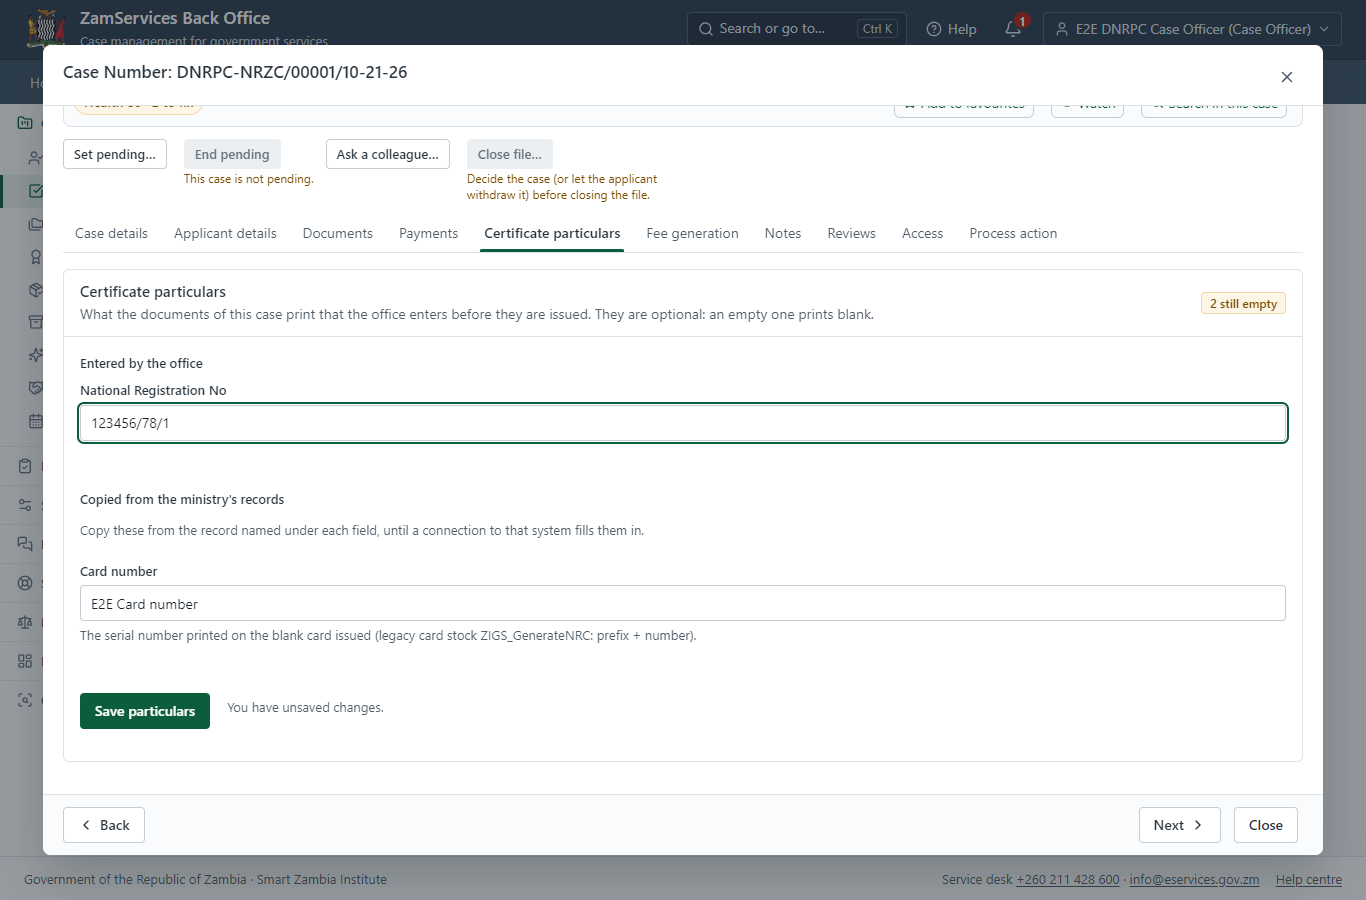
Task: Click the folder chart icon at the sidebar top
Action: point(25,123)
